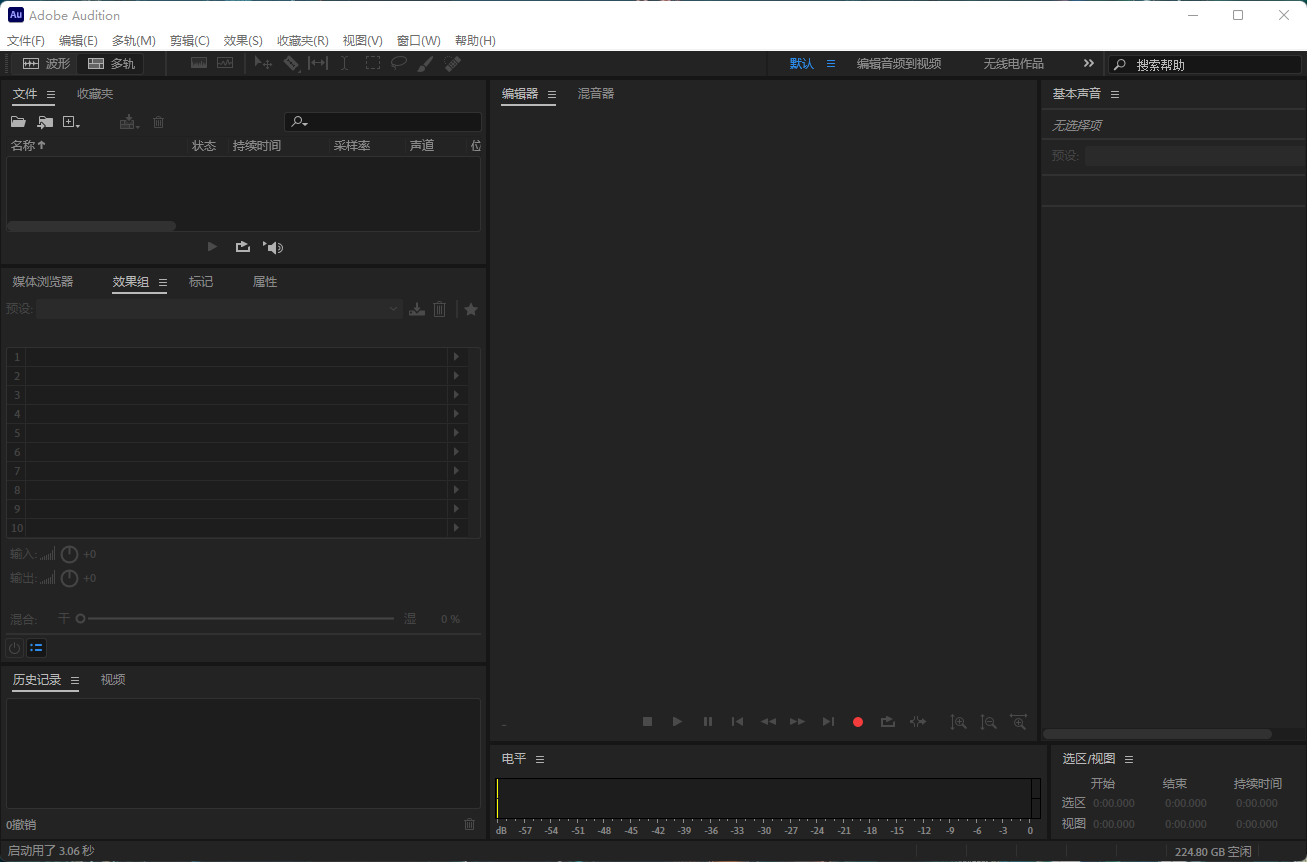Select the Move tool in toolbar
Image resolution: width=1307 pixels, height=862 pixels.
tap(263, 63)
